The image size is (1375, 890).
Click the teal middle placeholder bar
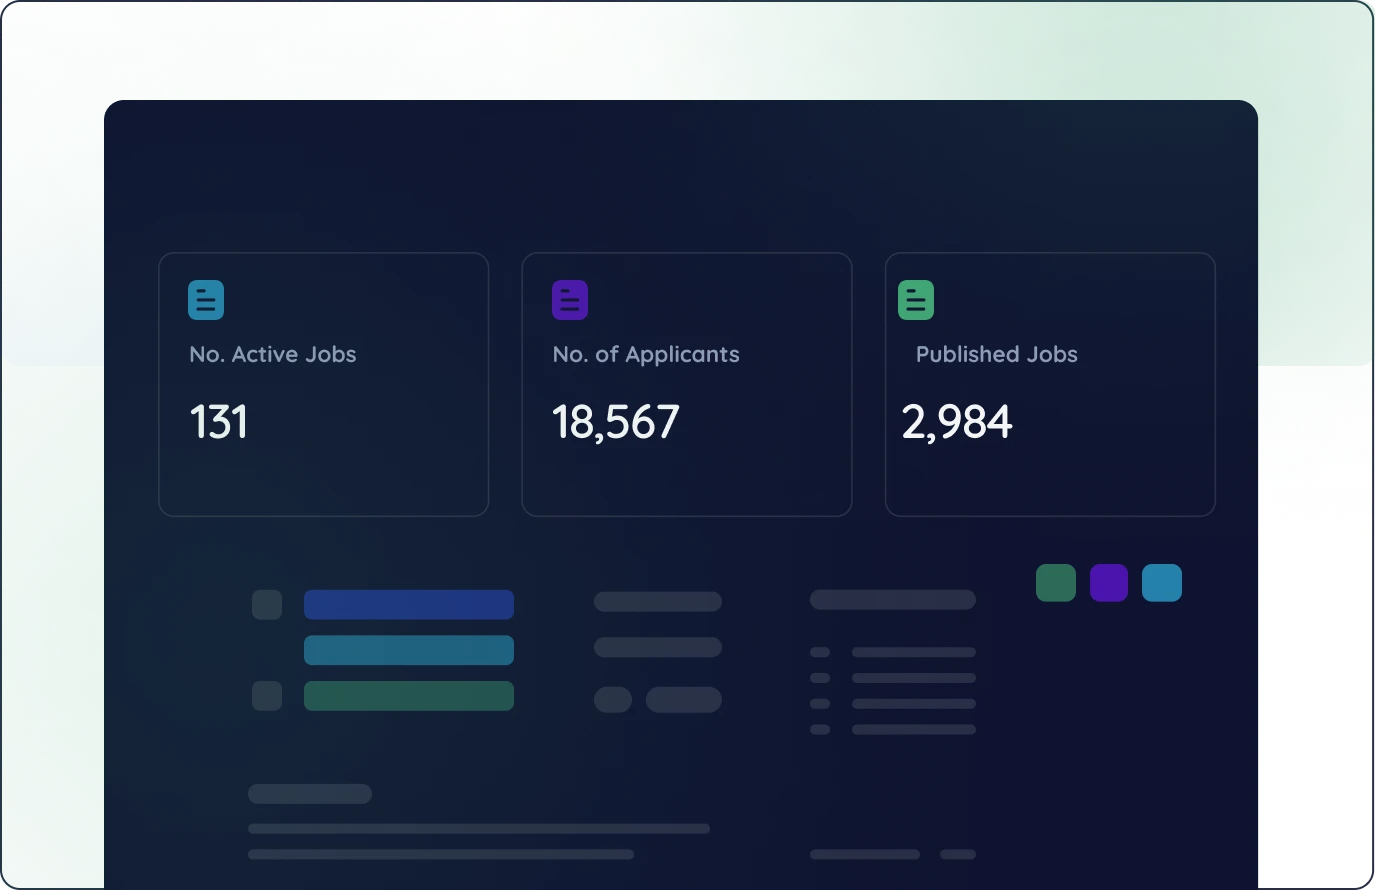(x=409, y=650)
